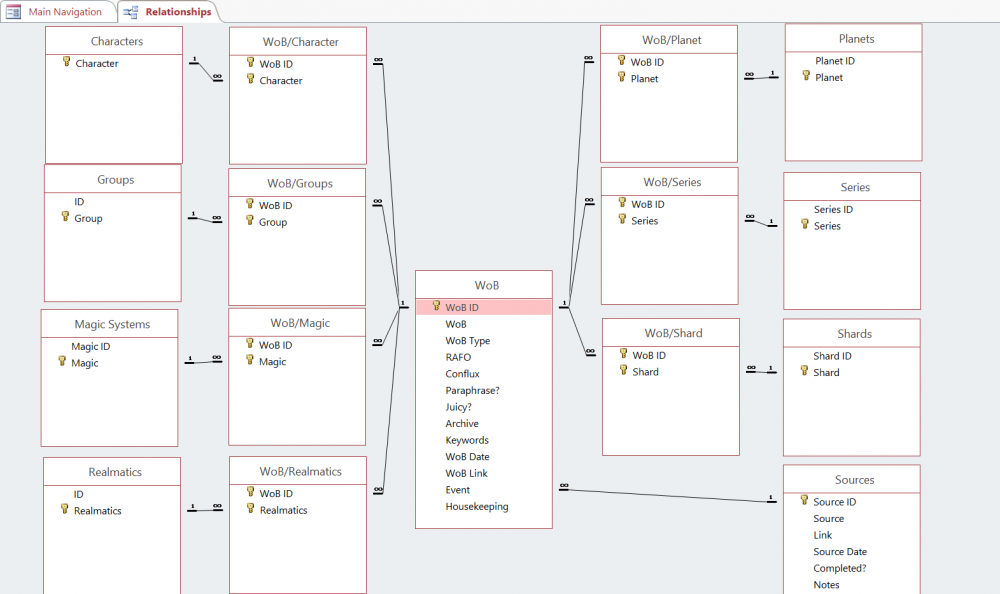Click the key icon beside WoB ID in WoB table
The width and height of the screenshot is (1000, 594).
[436, 306]
